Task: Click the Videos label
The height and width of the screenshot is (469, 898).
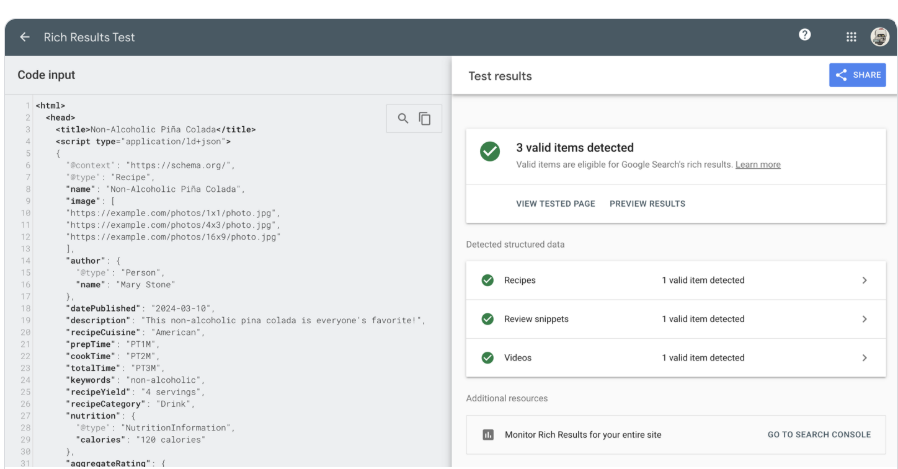Action: pyautogui.click(x=518, y=358)
